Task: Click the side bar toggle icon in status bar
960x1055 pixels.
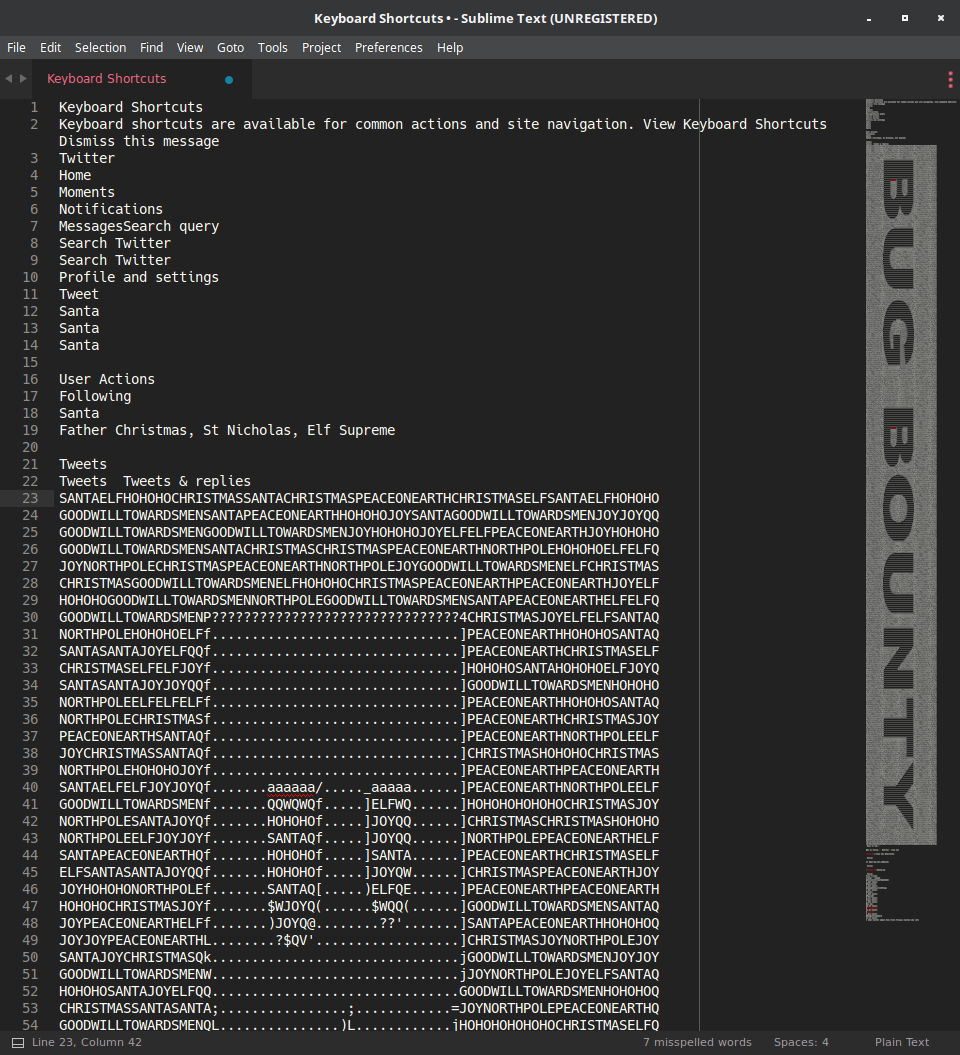Action: 17,1042
